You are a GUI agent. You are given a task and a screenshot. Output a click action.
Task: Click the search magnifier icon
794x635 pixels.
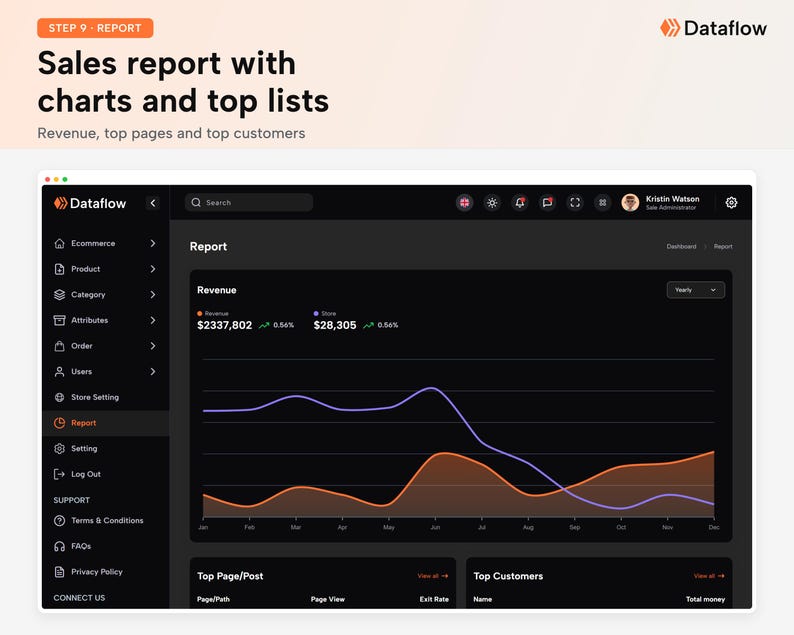[196, 203]
